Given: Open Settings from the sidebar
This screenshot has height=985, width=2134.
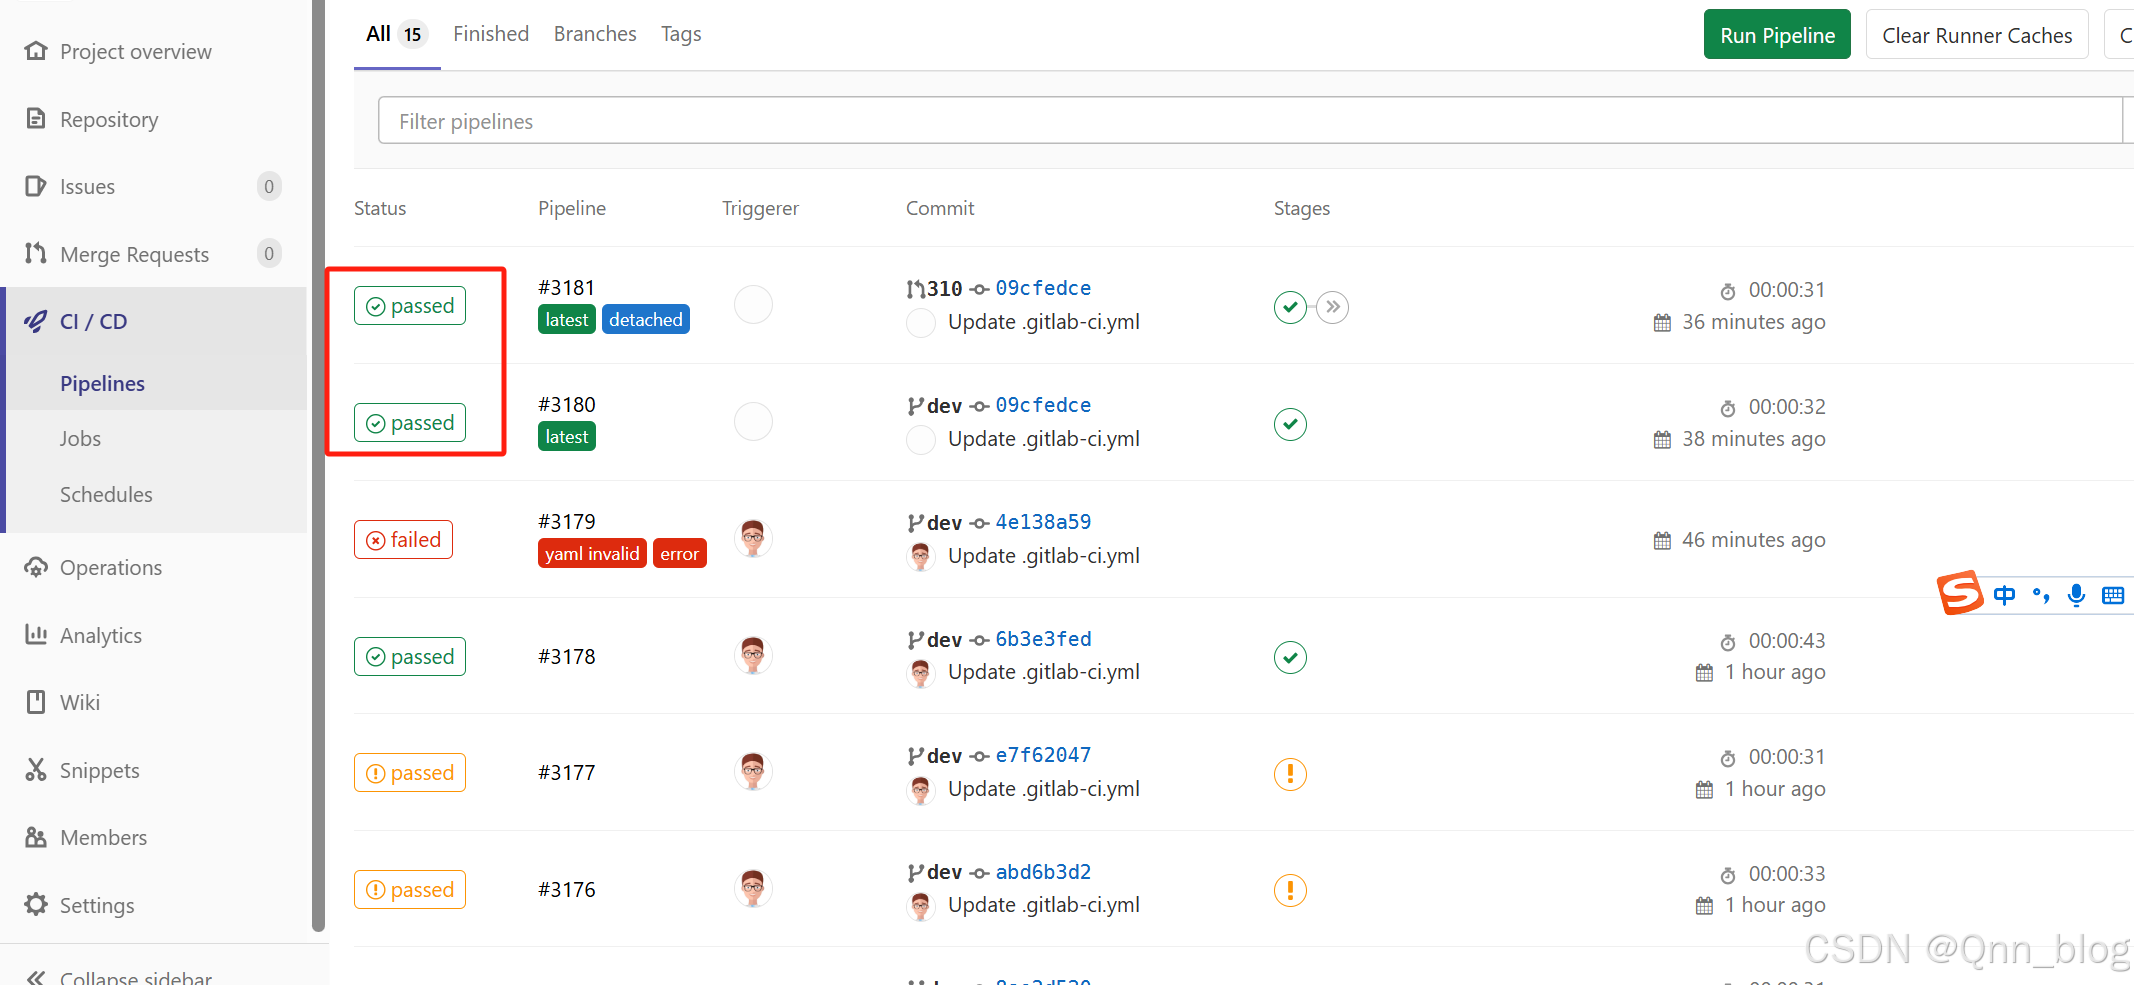Looking at the screenshot, I should (x=97, y=905).
